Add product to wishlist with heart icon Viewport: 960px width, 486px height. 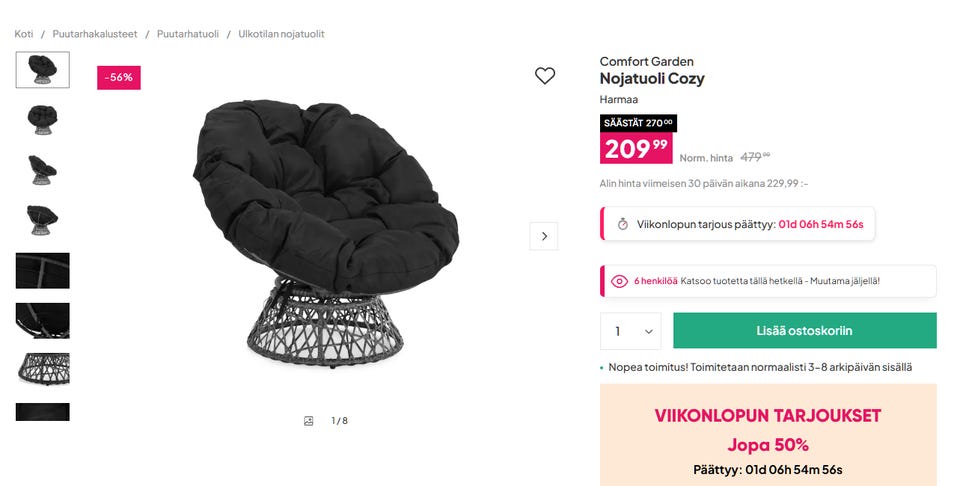click(544, 76)
